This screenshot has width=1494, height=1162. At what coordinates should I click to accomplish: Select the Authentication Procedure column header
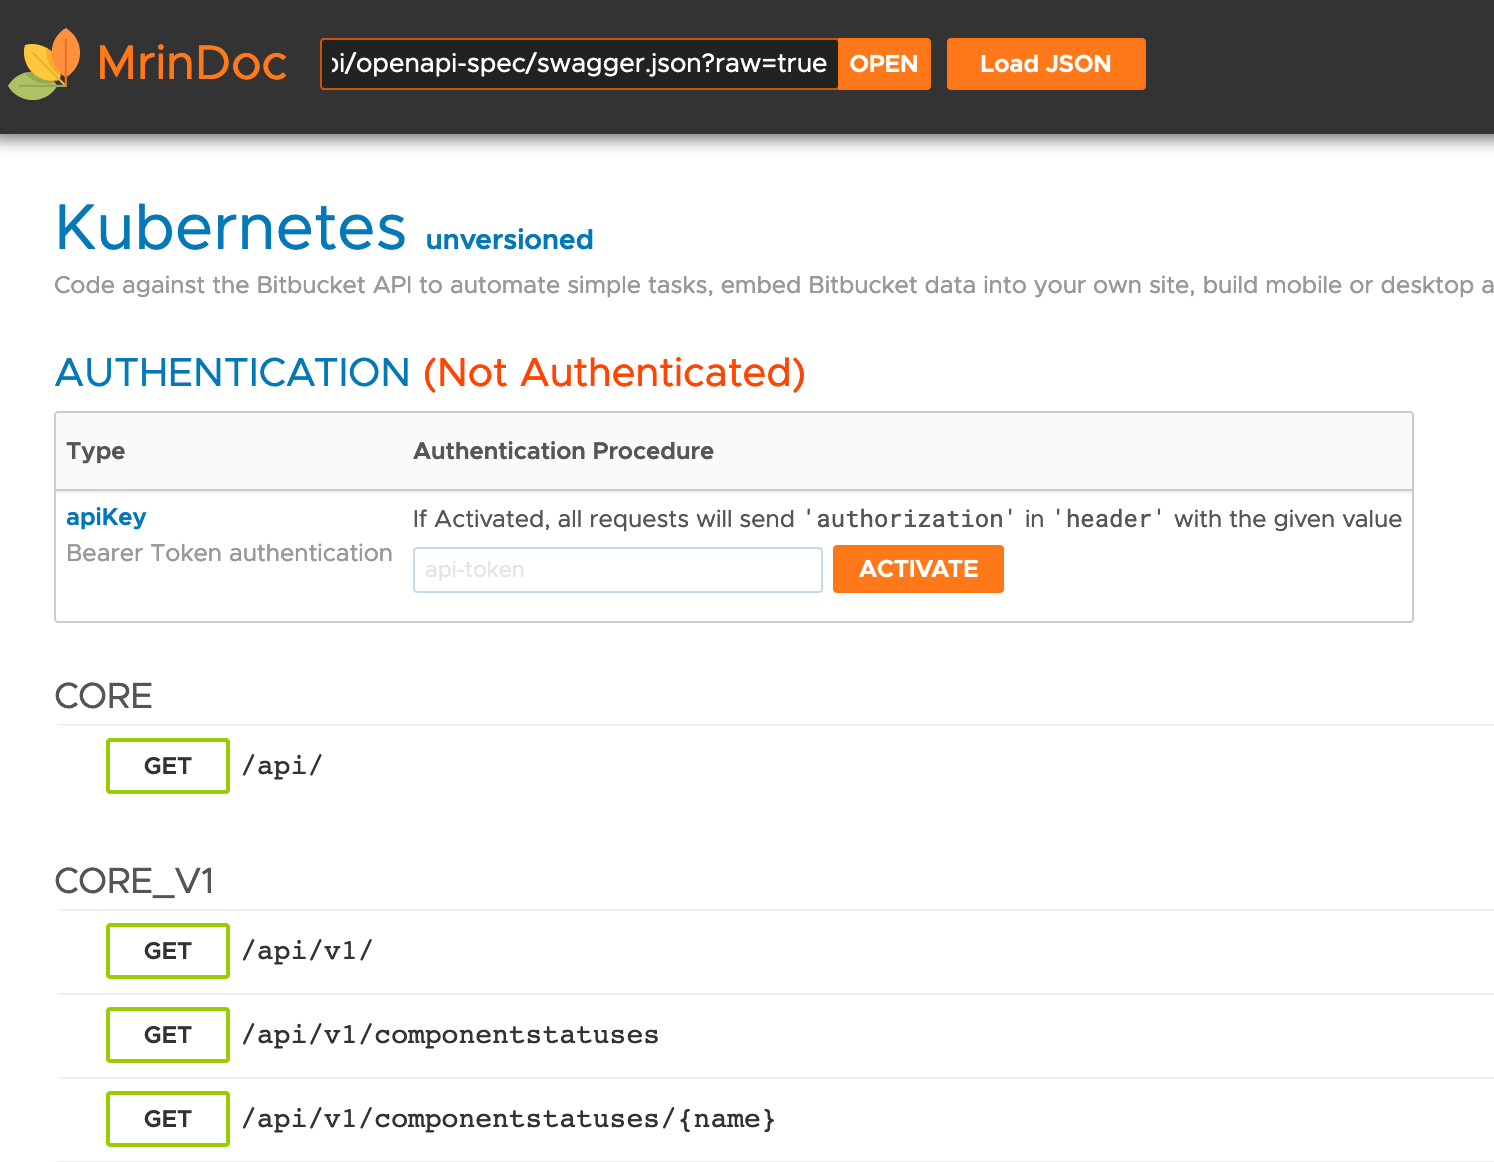[563, 451]
